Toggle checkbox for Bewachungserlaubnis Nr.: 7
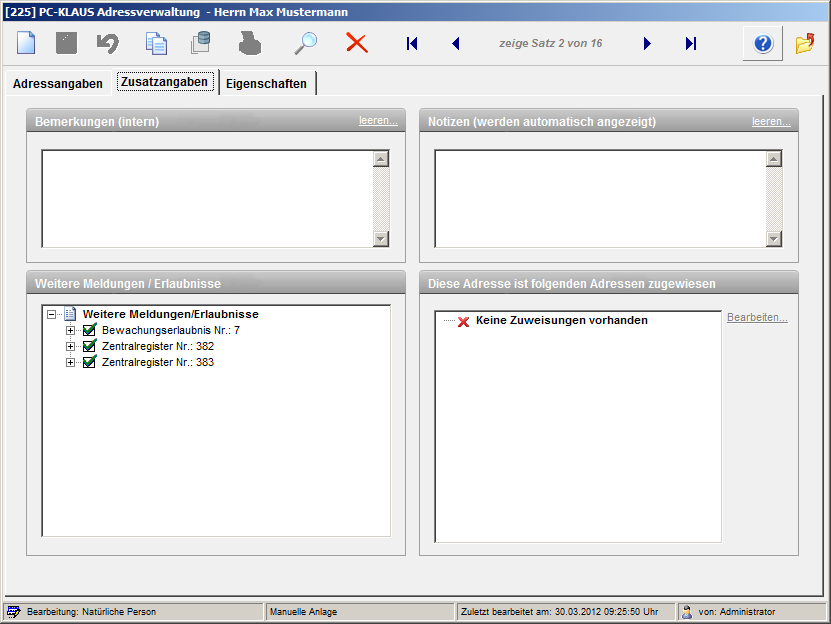Image resolution: width=831 pixels, height=624 pixels. 89,330
